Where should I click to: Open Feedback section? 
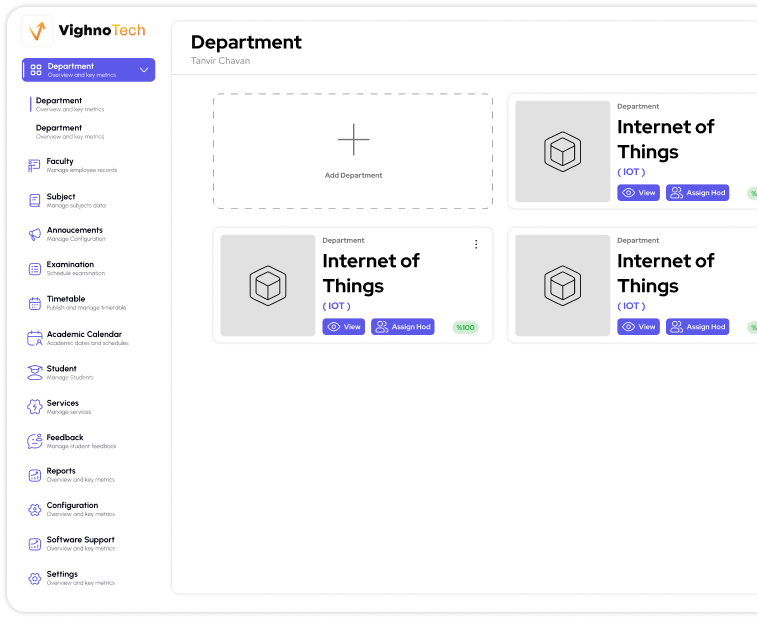pyautogui.click(x=82, y=441)
